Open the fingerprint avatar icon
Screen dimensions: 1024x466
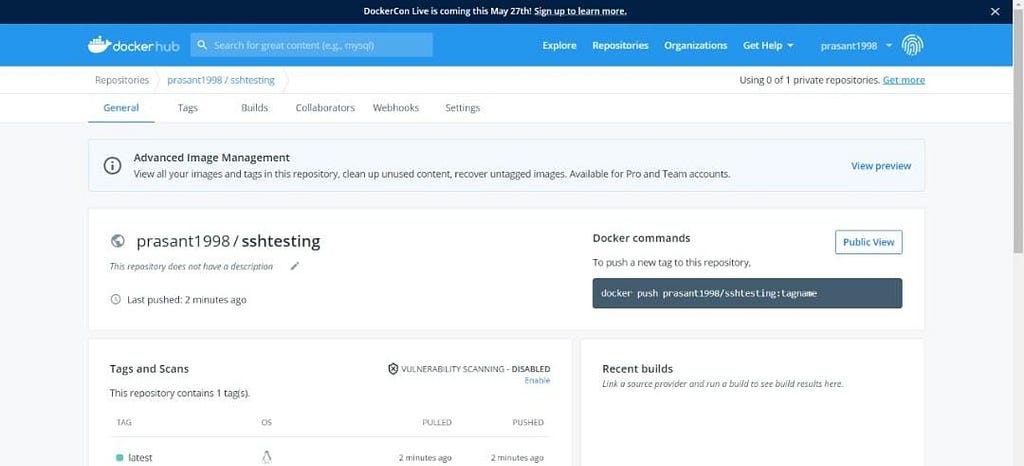(x=912, y=45)
